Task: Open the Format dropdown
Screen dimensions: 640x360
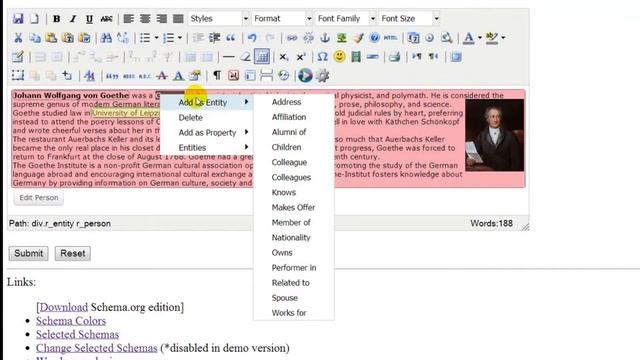Action: (x=282, y=19)
